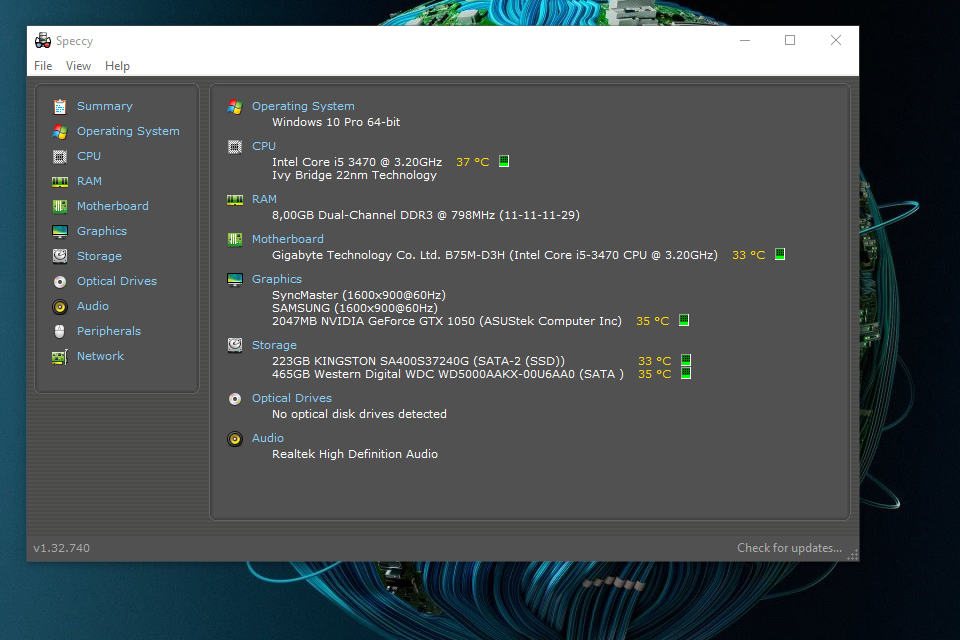Open the Operating System heading link
The image size is (960, 640).
303,106
